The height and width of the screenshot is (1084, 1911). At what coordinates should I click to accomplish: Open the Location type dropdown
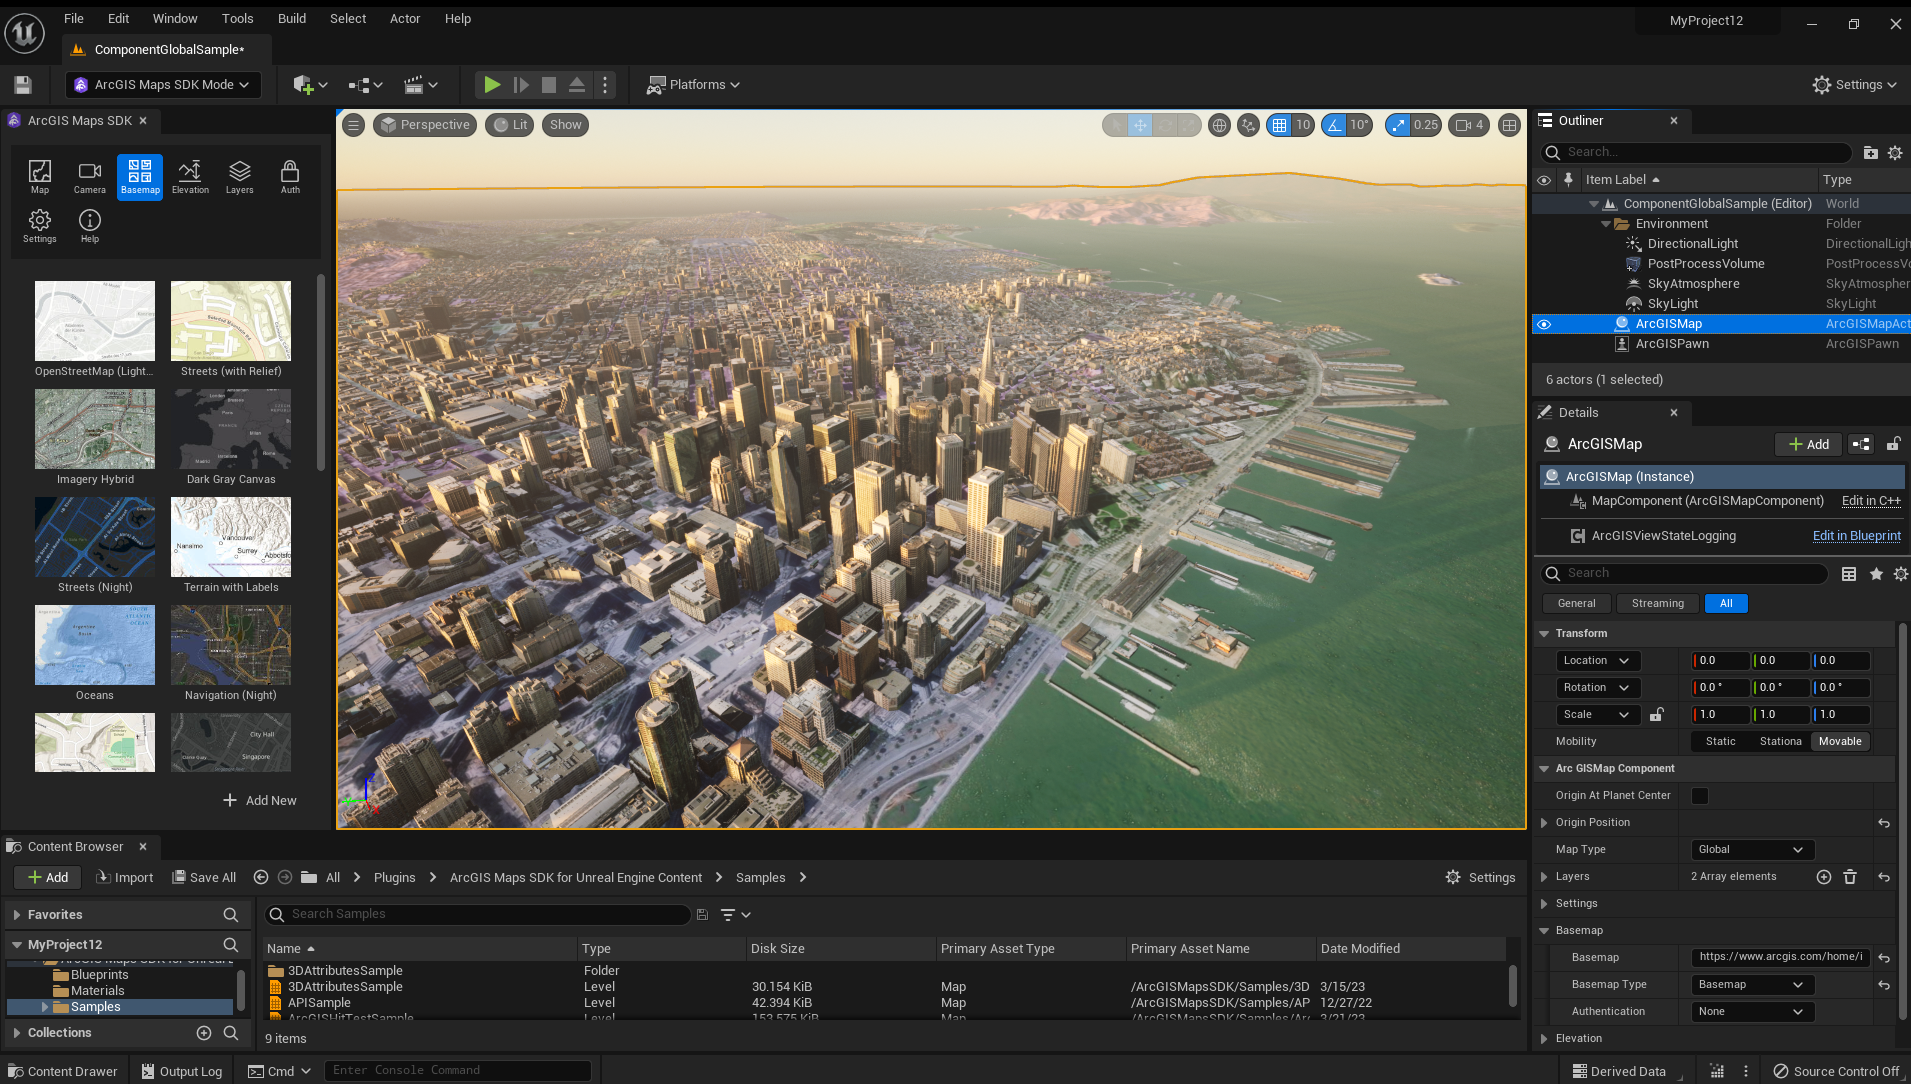[x=1598, y=661]
